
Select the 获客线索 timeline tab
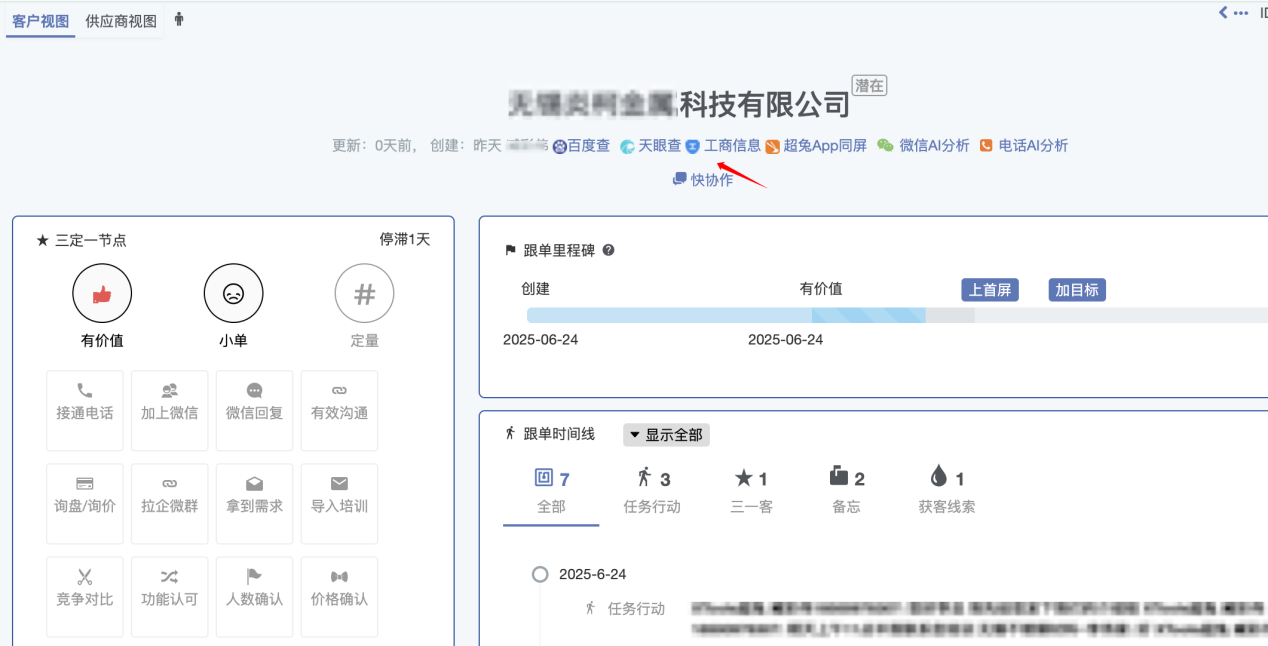947,490
